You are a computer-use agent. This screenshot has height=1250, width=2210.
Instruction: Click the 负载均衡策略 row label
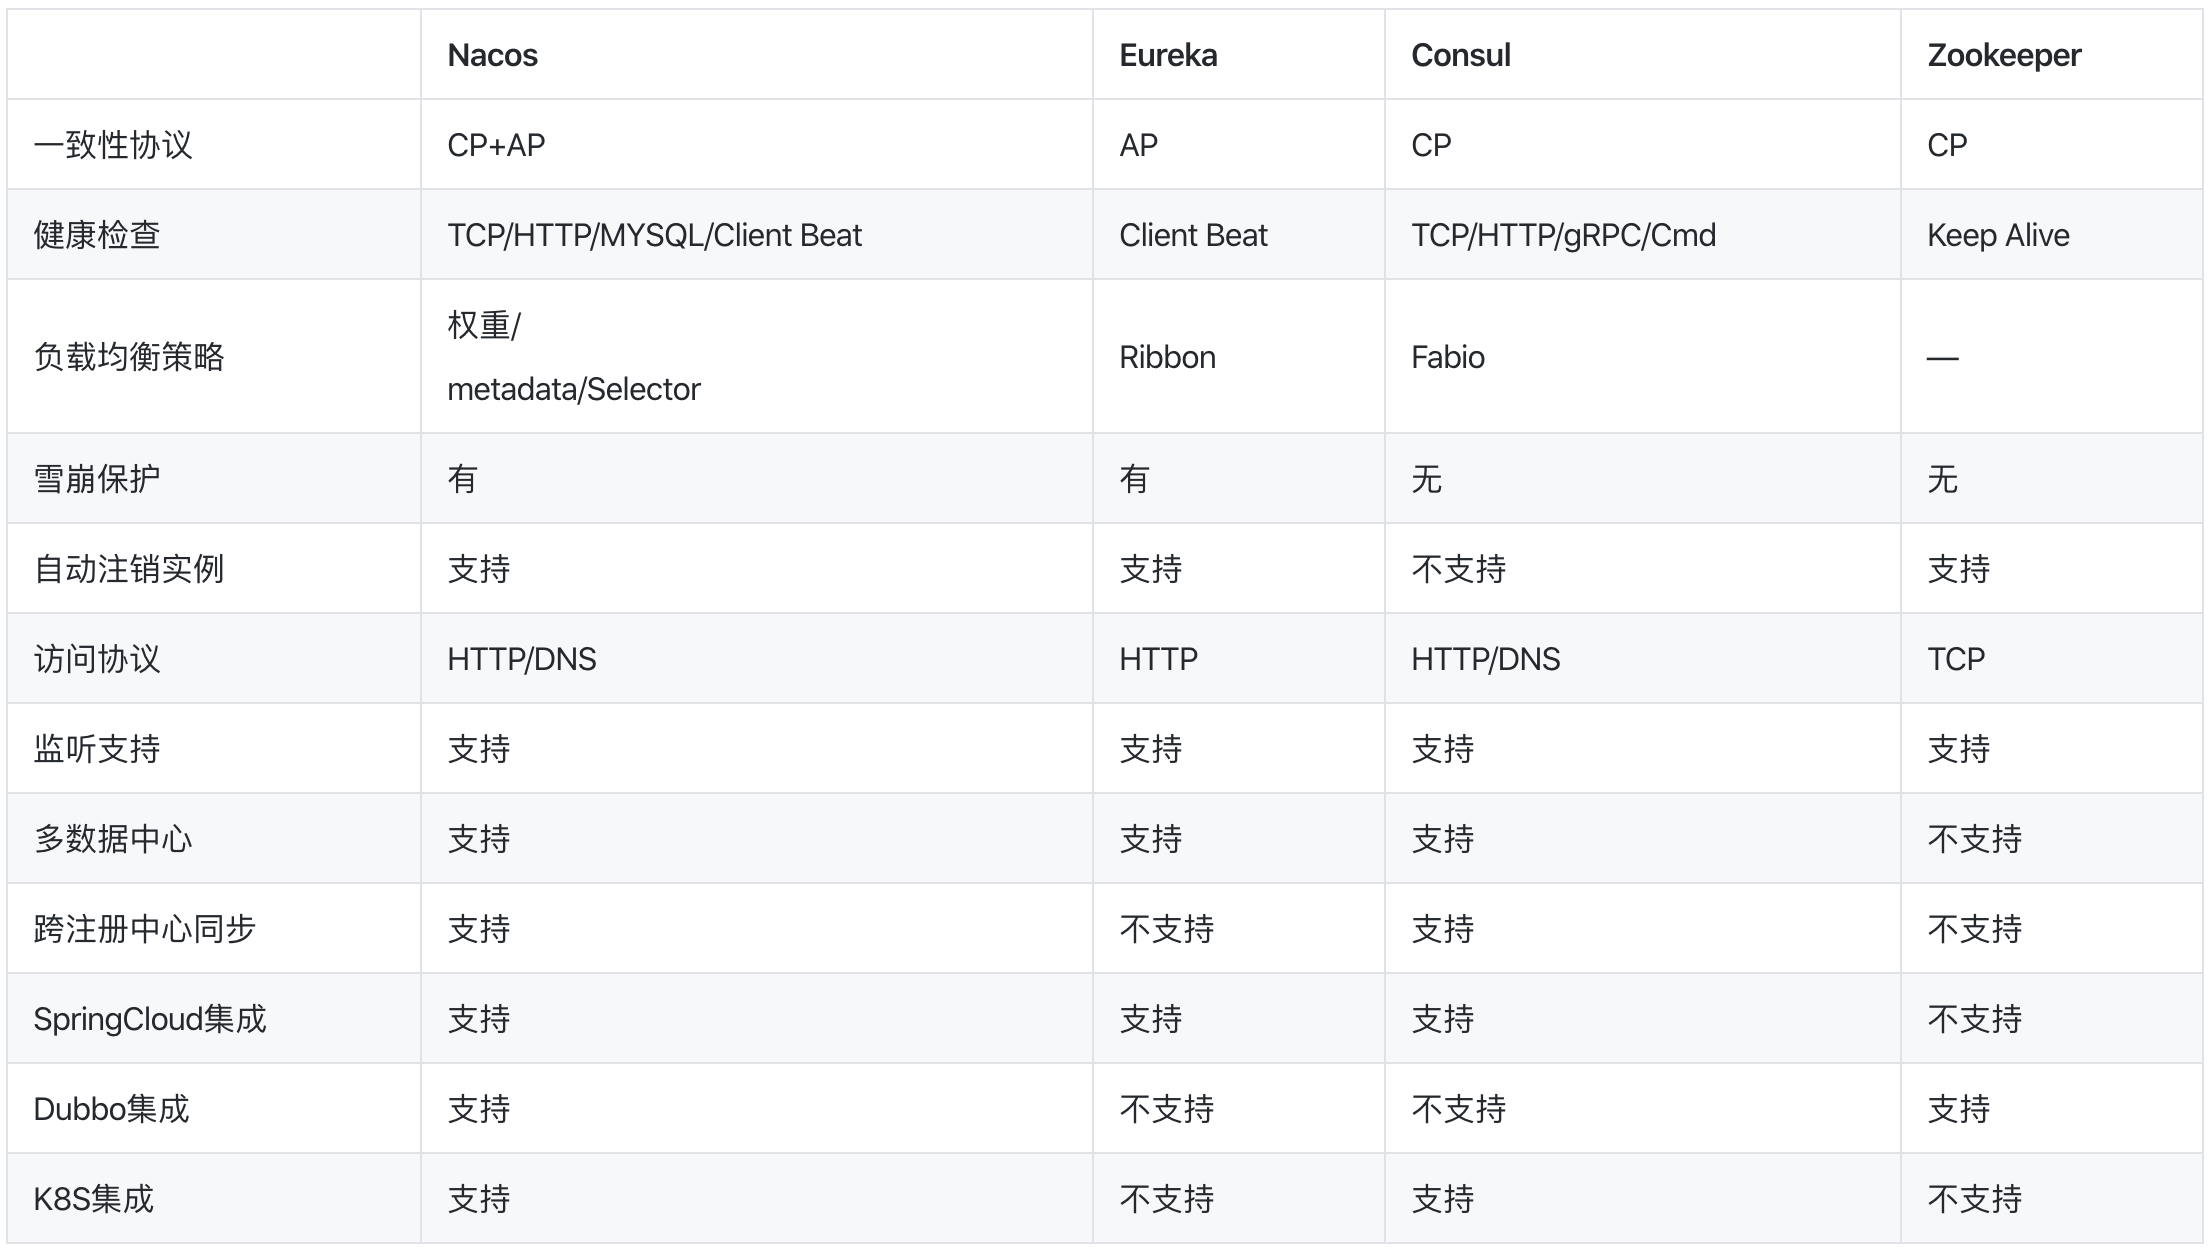pyautogui.click(x=128, y=357)
